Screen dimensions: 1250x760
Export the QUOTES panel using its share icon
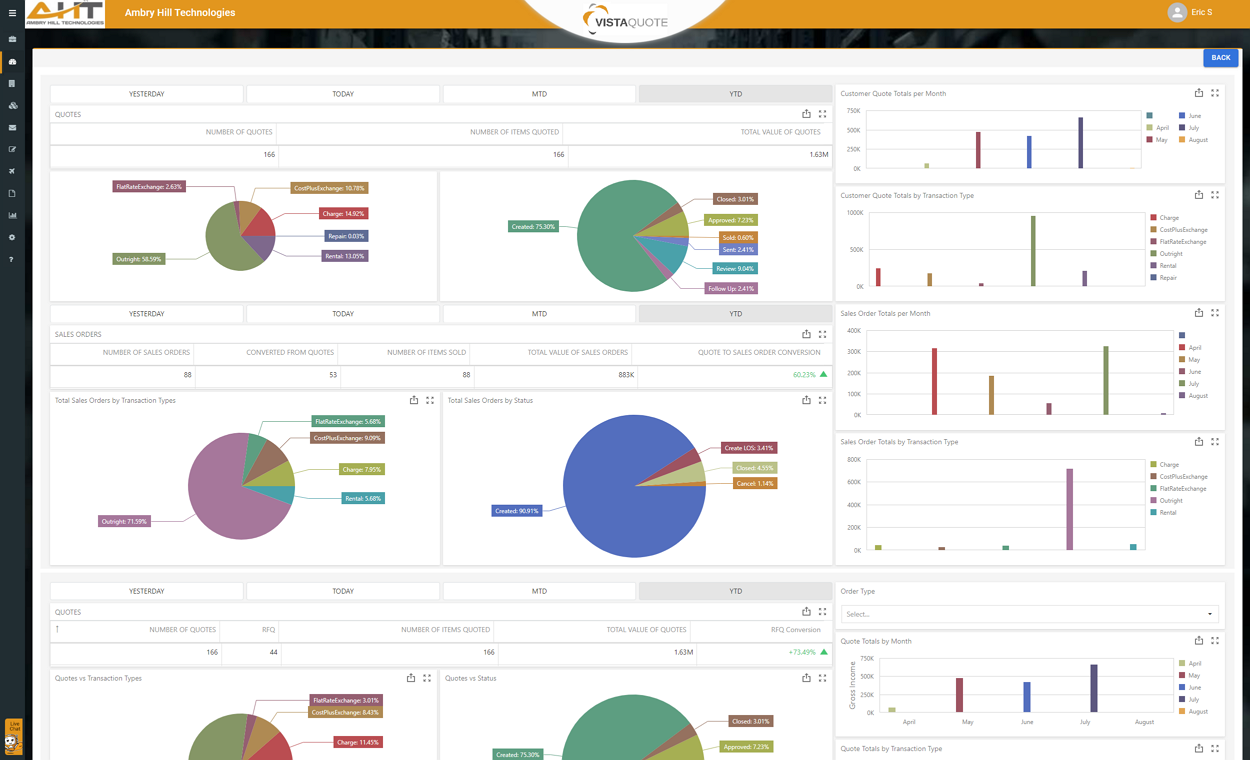(x=807, y=113)
